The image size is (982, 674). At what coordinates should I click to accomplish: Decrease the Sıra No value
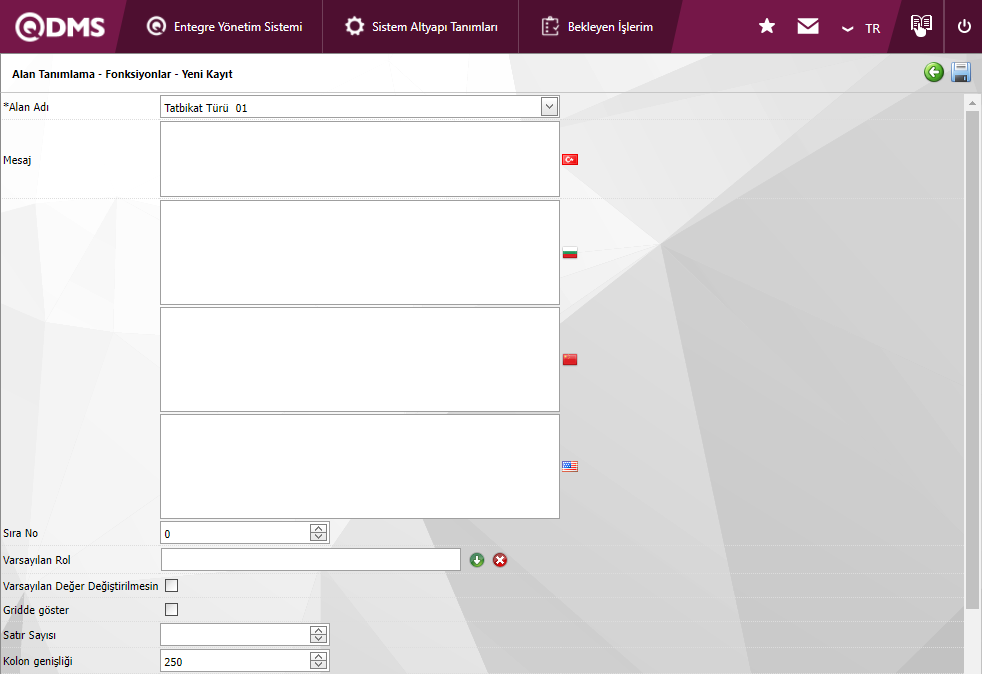click(x=318, y=537)
